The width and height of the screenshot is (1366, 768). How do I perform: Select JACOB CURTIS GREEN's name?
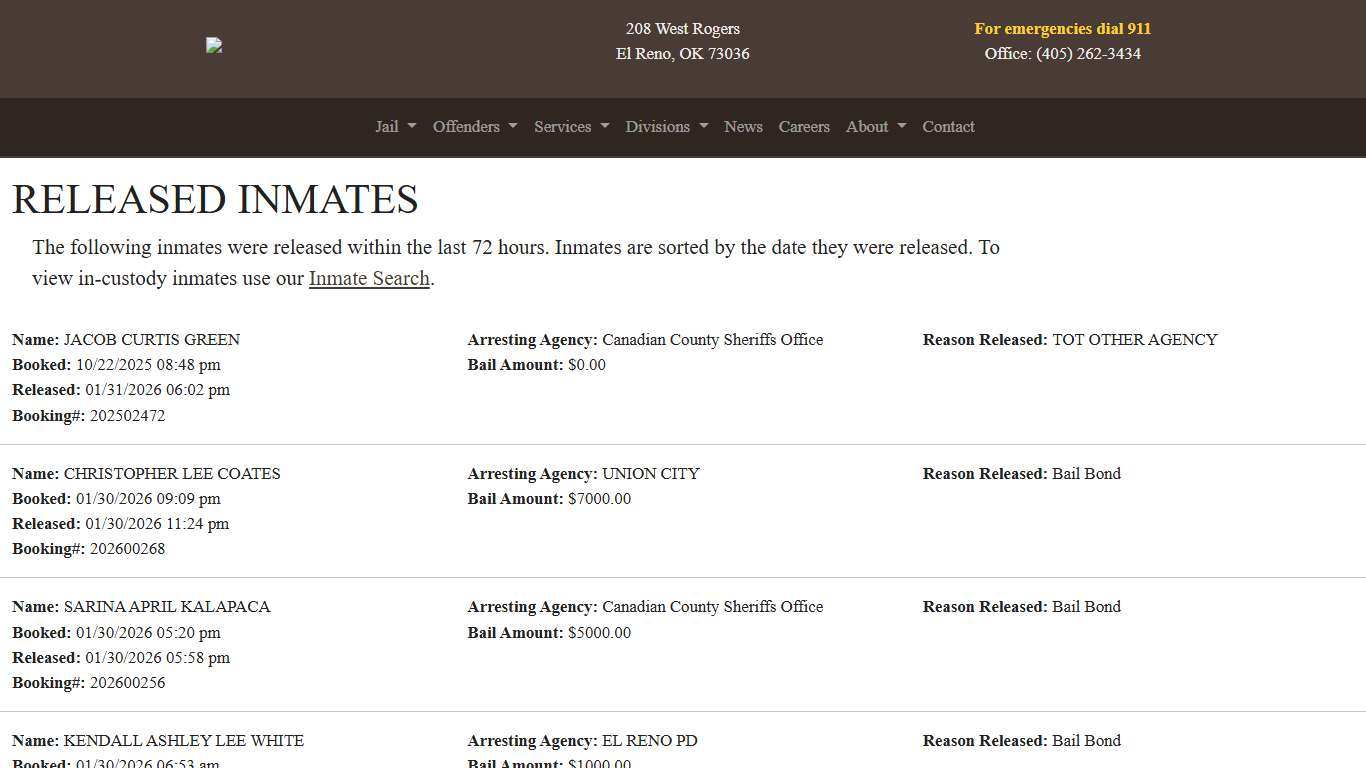tap(151, 339)
